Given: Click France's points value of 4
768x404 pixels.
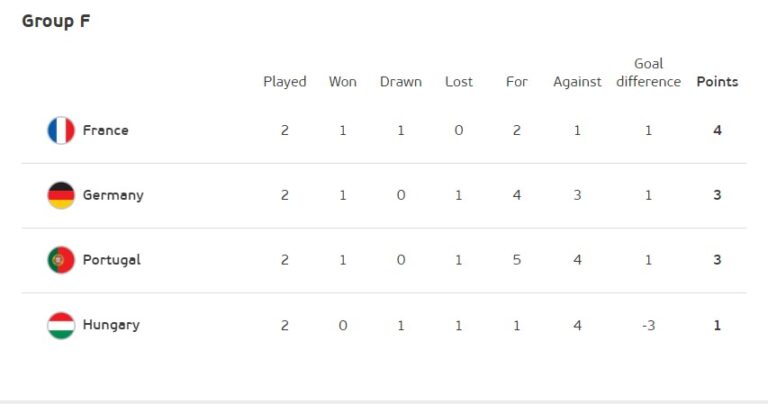Looking at the screenshot, I should coord(717,130).
